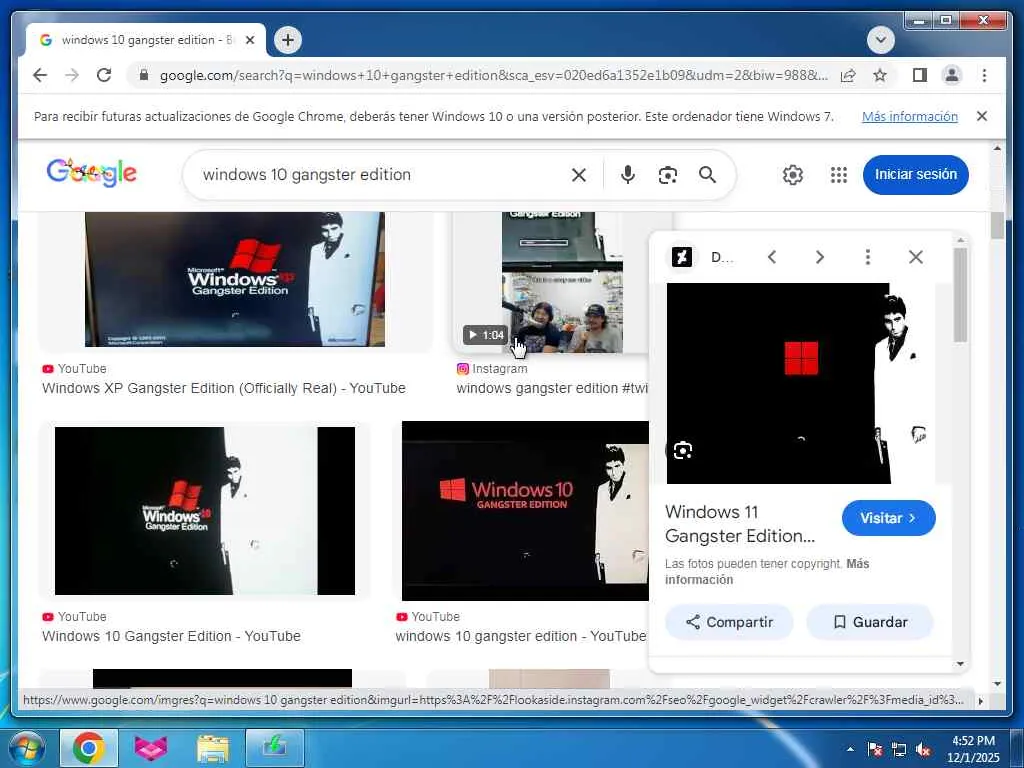Open Windows XP Gangster Edition (Officially Real) title link

point(224,389)
